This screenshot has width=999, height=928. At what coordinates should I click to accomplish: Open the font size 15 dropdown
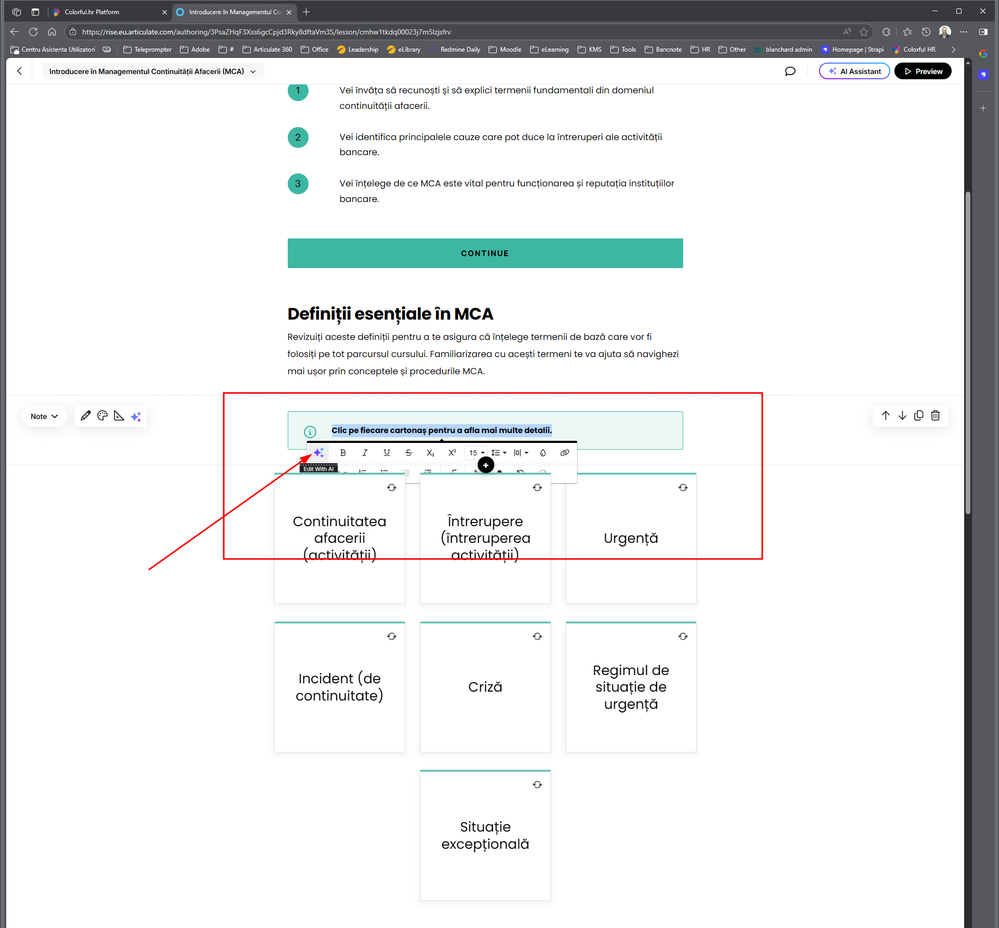point(477,453)
